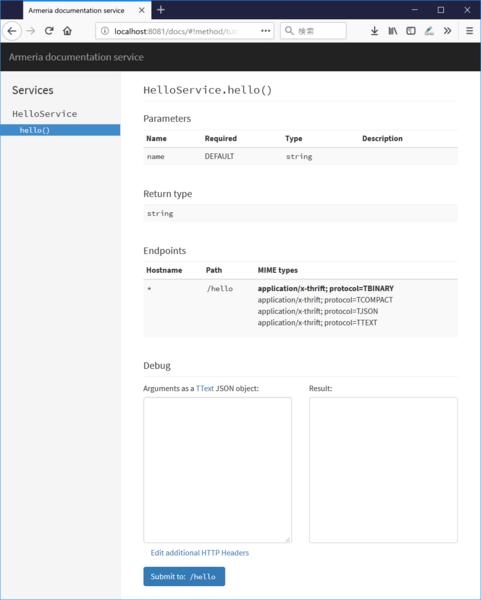This screenshot has width=481, height=600.
Task: Click 'application/x-thrift; protocol=TJSON' MIME type
Action: pos(318,311)
